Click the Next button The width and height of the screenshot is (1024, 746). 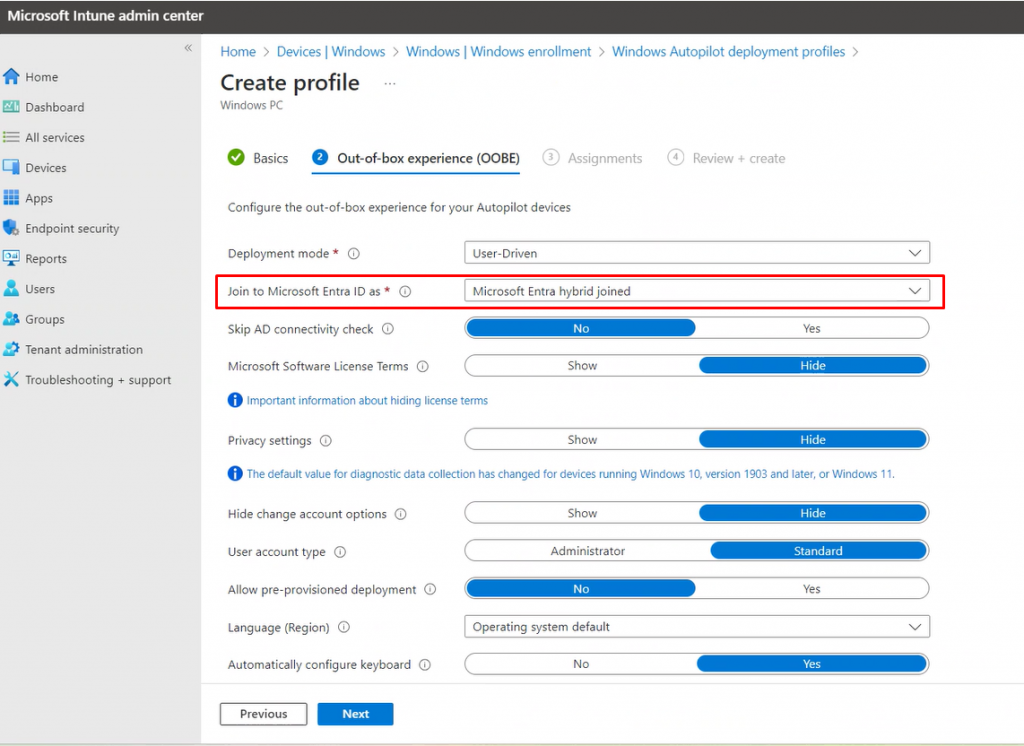click(355, 713)
